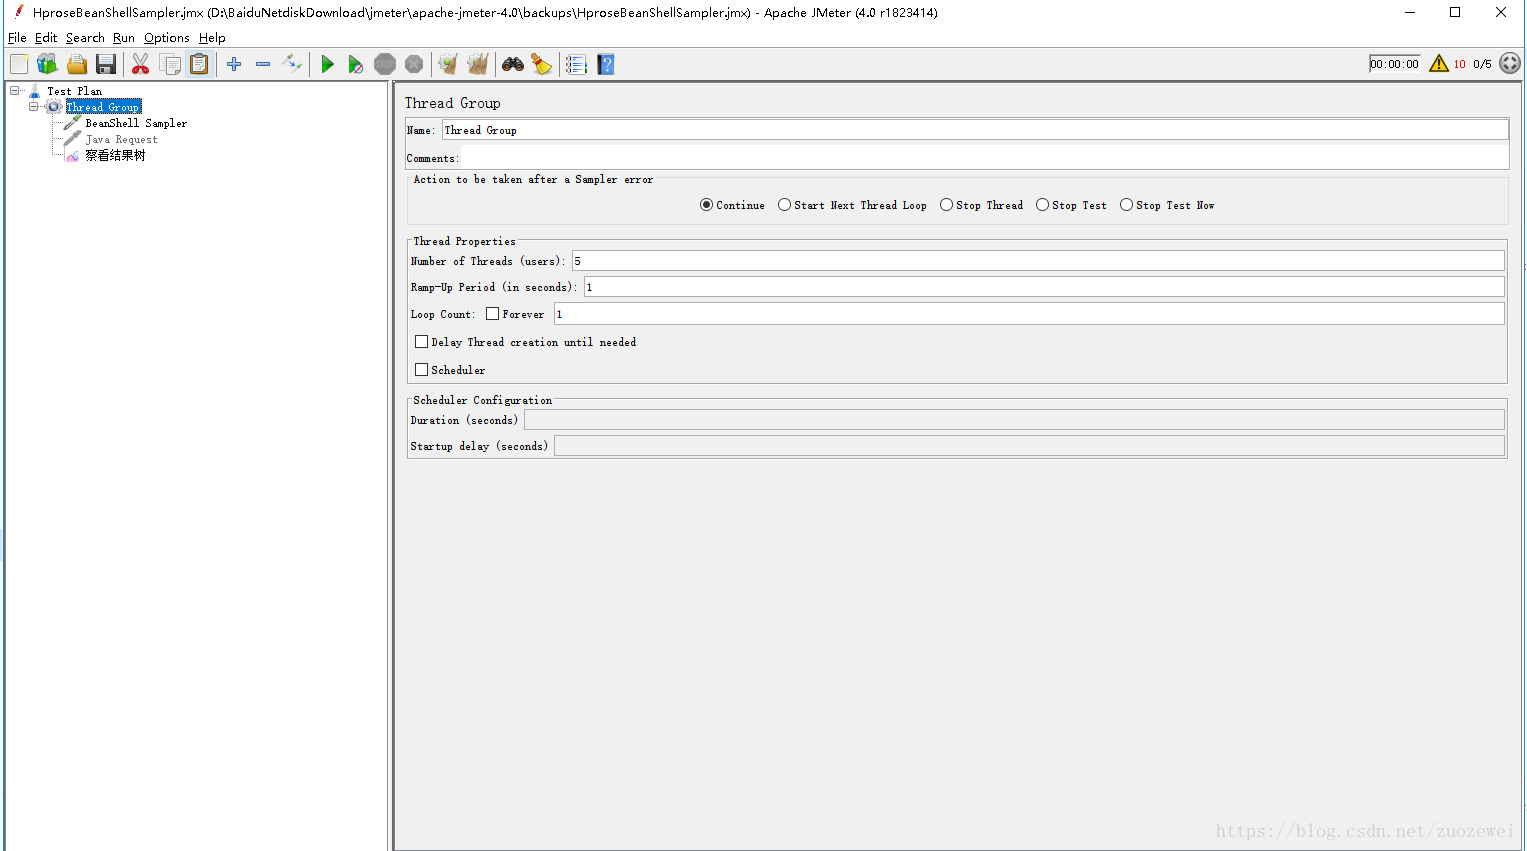Click the 00:00:00 elapsed timer display
Viewport: 1527px width, 851px height.
coord(1394,64)
